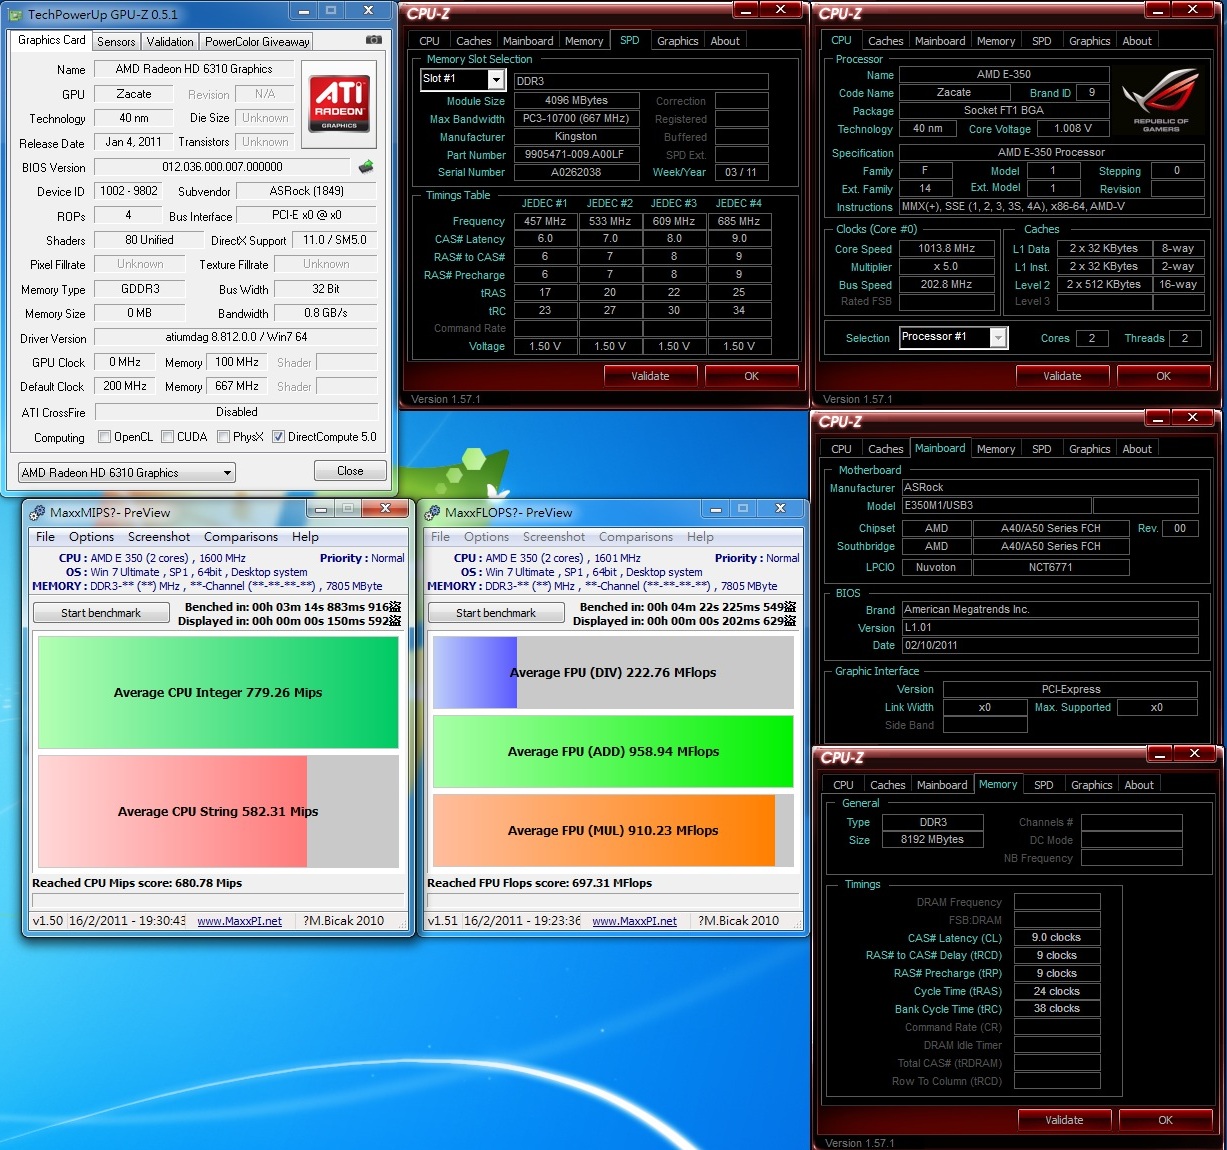Toggle the OpenCL checkbox
Screen dimensions: 1227x1150
tap(104, 437)
